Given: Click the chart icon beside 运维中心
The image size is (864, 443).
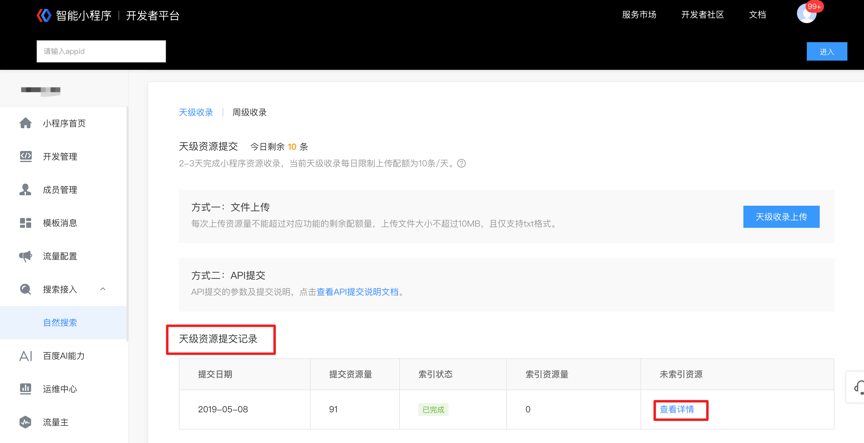Looking at the screenshot, I should (25, 389).
